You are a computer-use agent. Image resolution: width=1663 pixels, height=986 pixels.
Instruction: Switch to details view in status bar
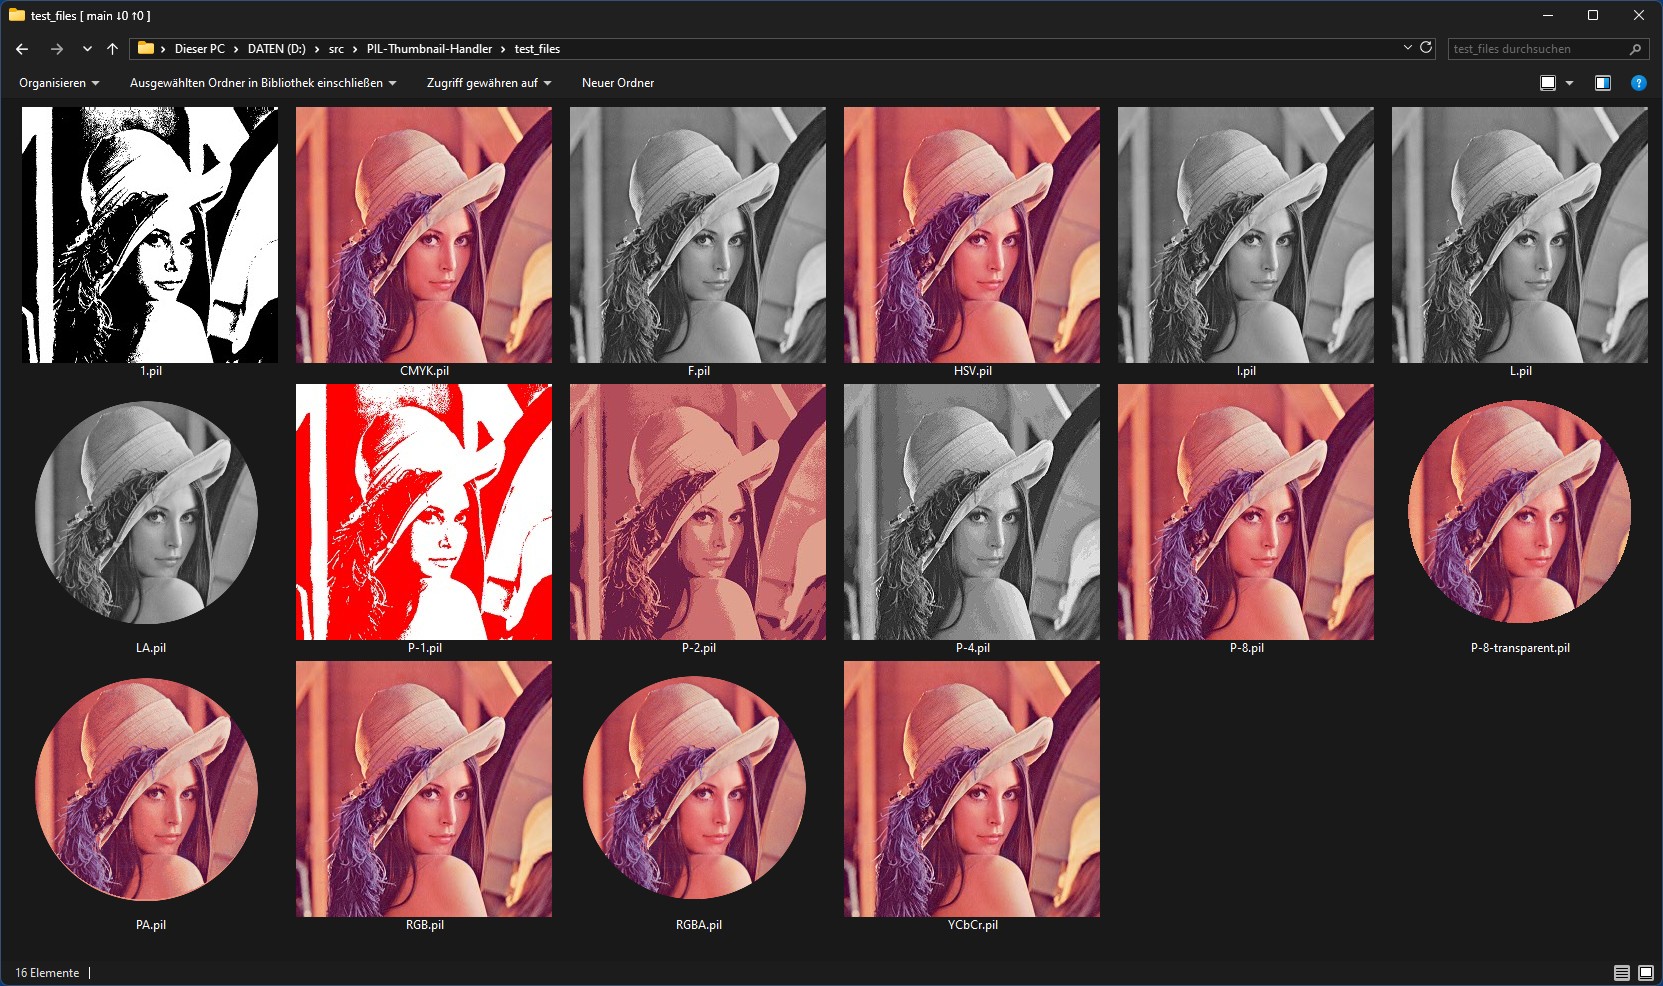[x=1622, y=973]
